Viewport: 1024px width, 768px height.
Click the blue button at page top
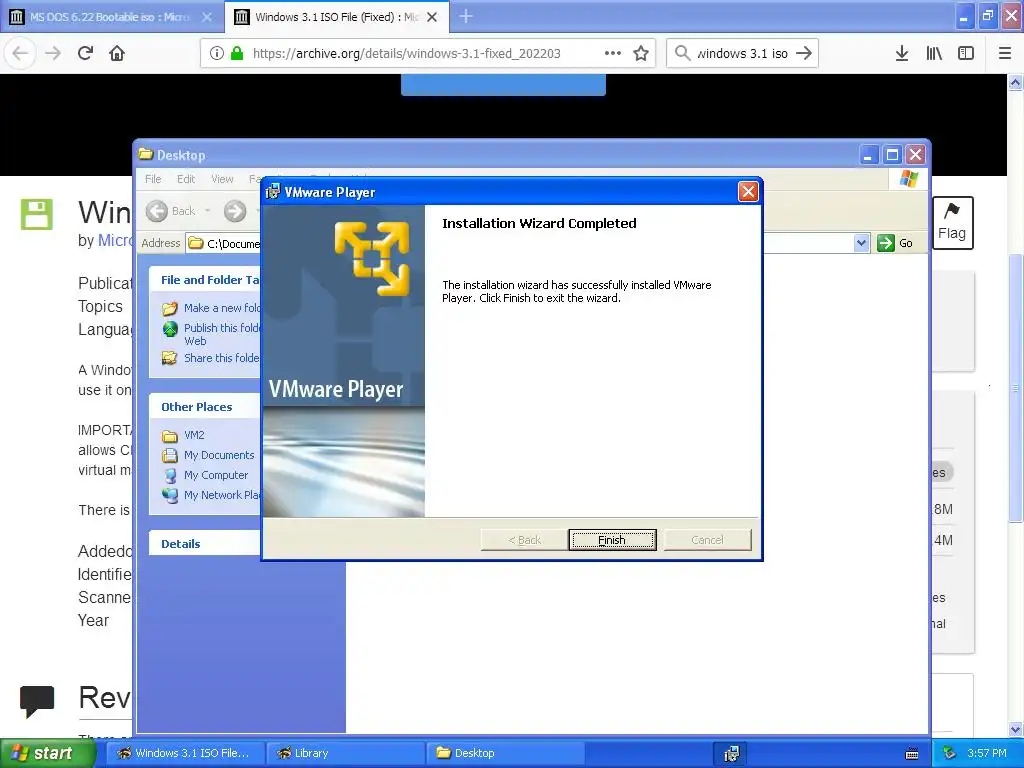(x=503, y=85)
